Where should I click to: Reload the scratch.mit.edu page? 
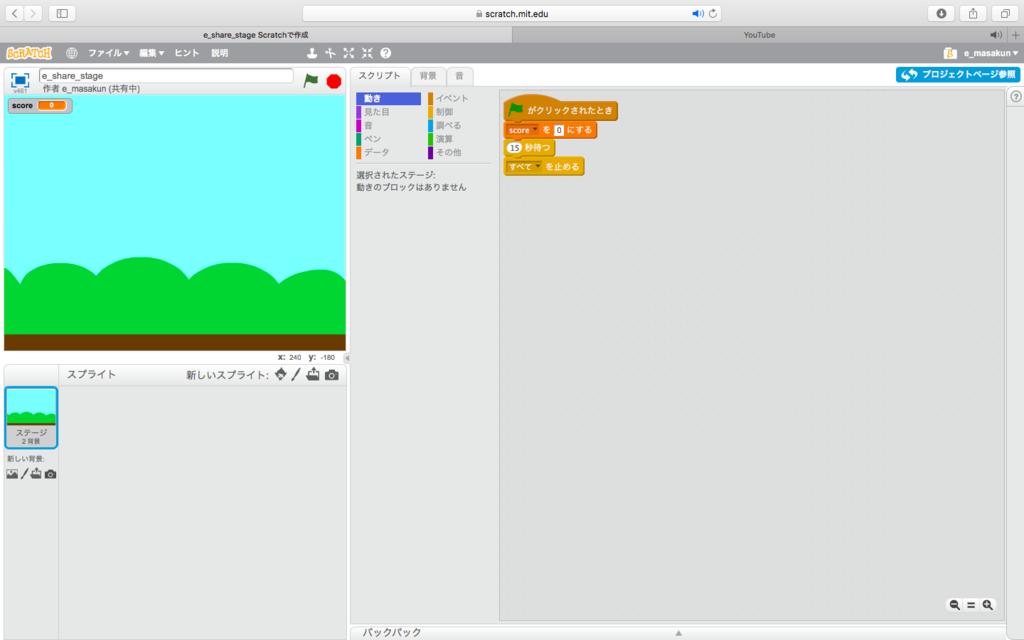(x=713, y=14)
